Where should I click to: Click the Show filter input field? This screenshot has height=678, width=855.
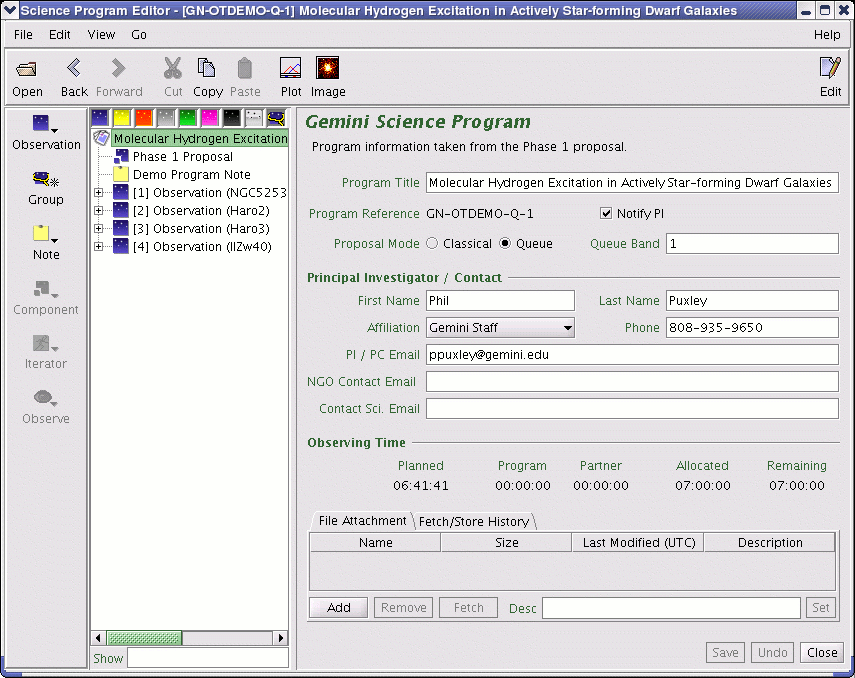pos(208,658)
